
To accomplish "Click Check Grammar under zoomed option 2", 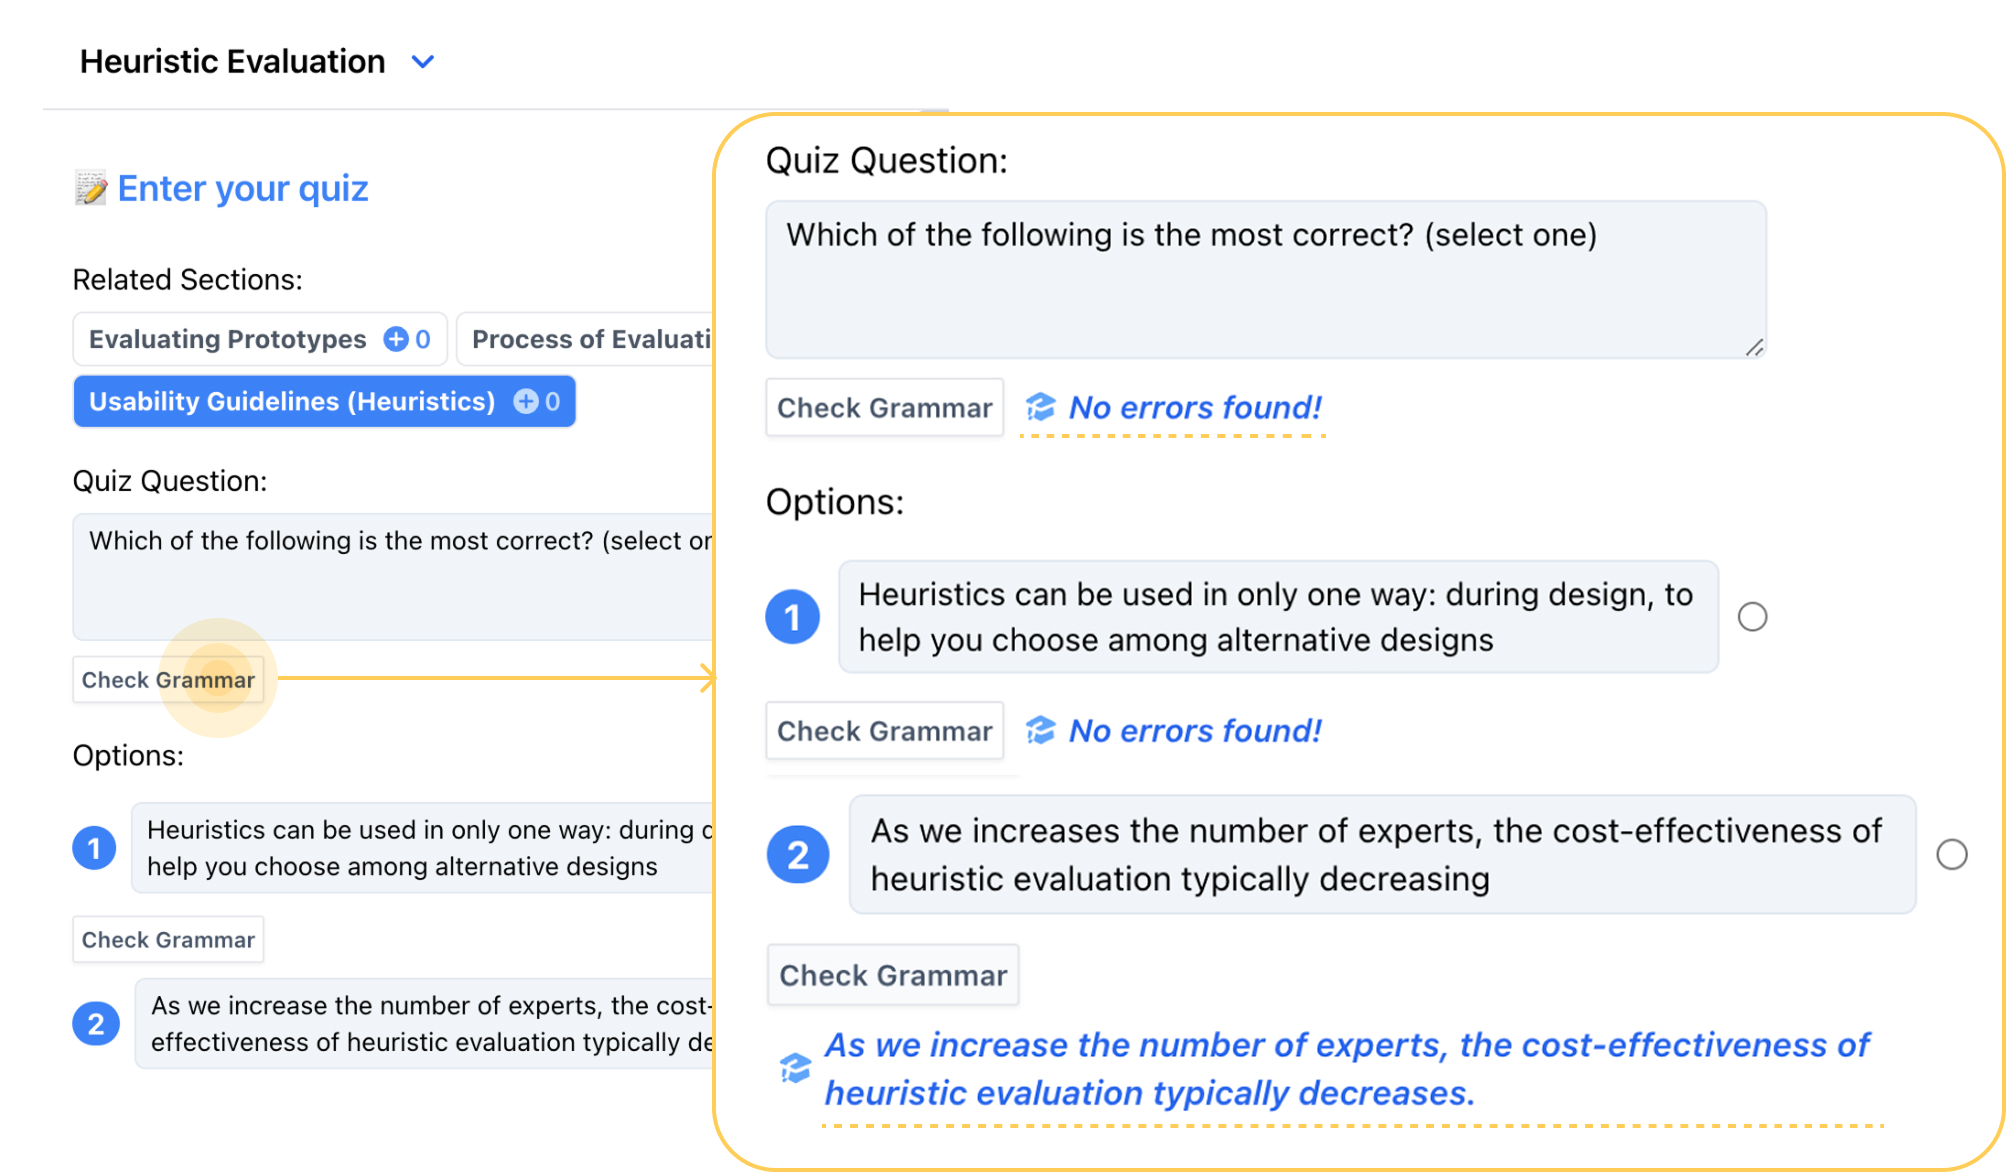I will [893, 975].
